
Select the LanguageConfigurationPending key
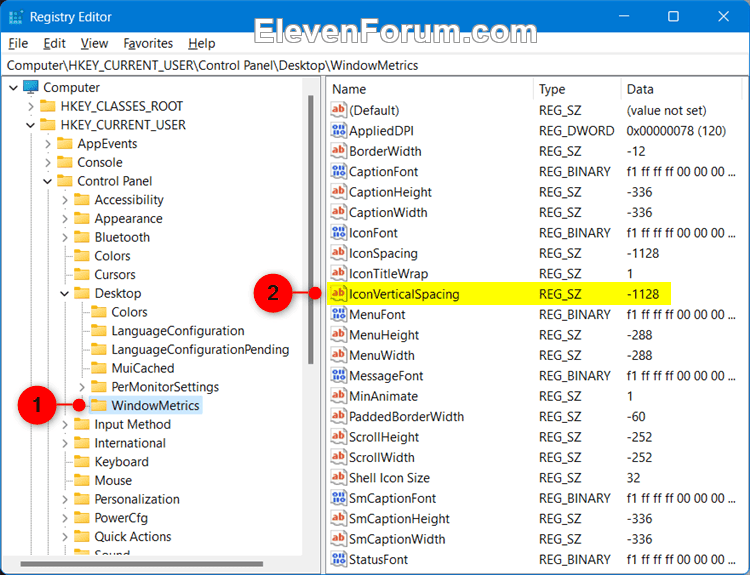200,350
